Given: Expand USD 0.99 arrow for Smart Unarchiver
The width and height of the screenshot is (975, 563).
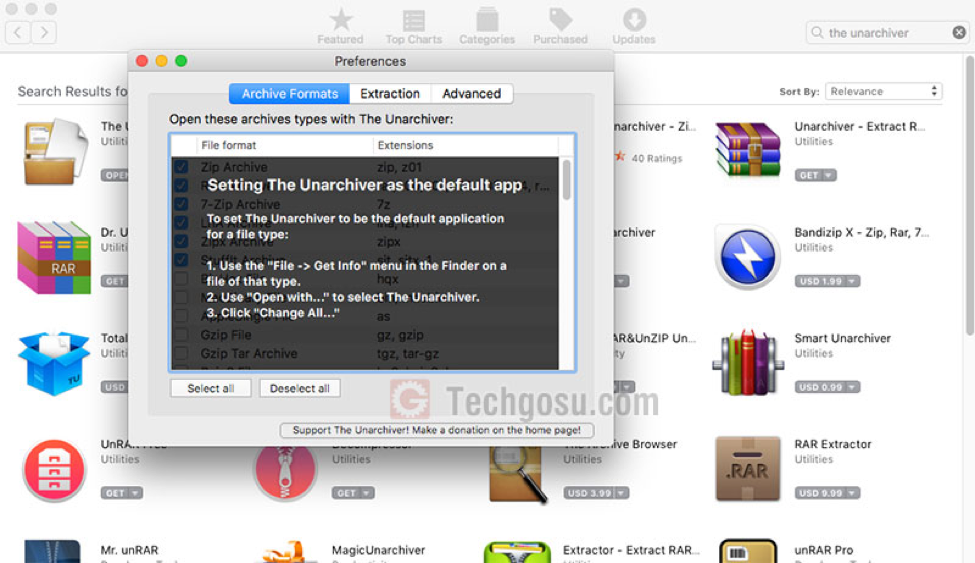Looking at the screenshot, I should tap(852, 387).
